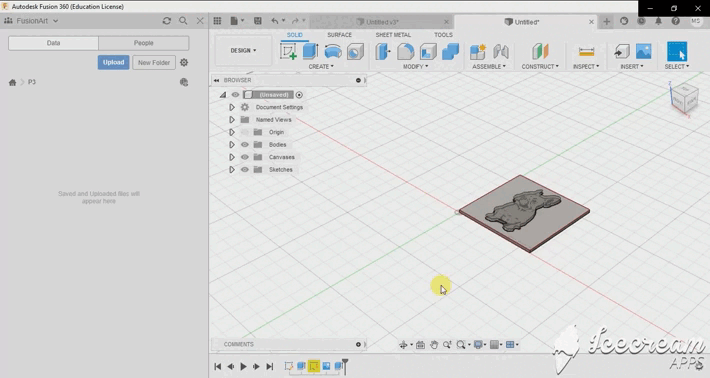
Task: Toggle visibility of Origin folder
Action: point(245,132)
